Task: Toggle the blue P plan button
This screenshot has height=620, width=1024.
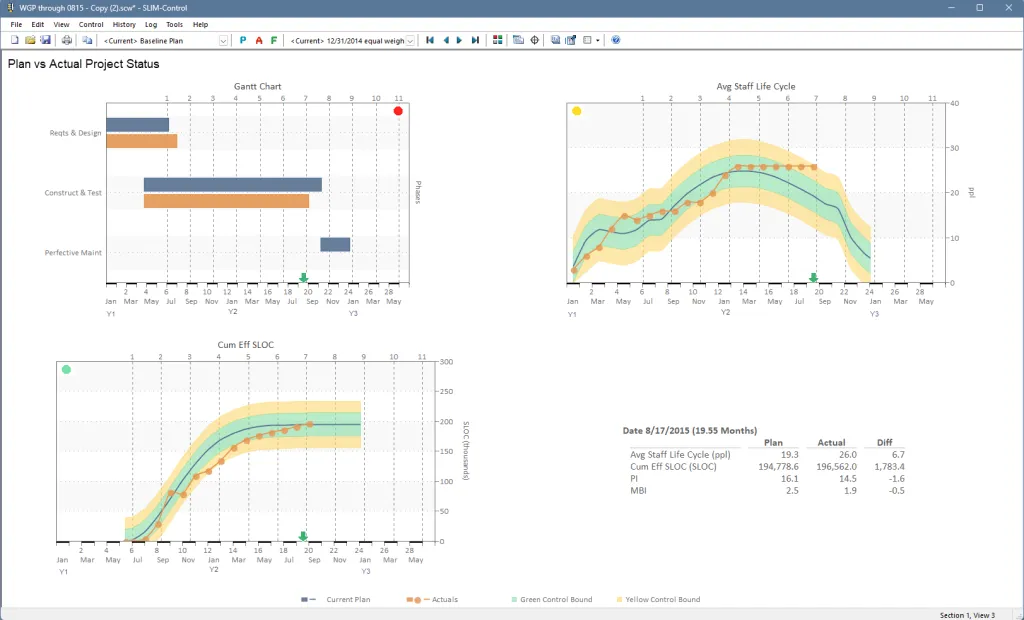Action: (243, 40)
